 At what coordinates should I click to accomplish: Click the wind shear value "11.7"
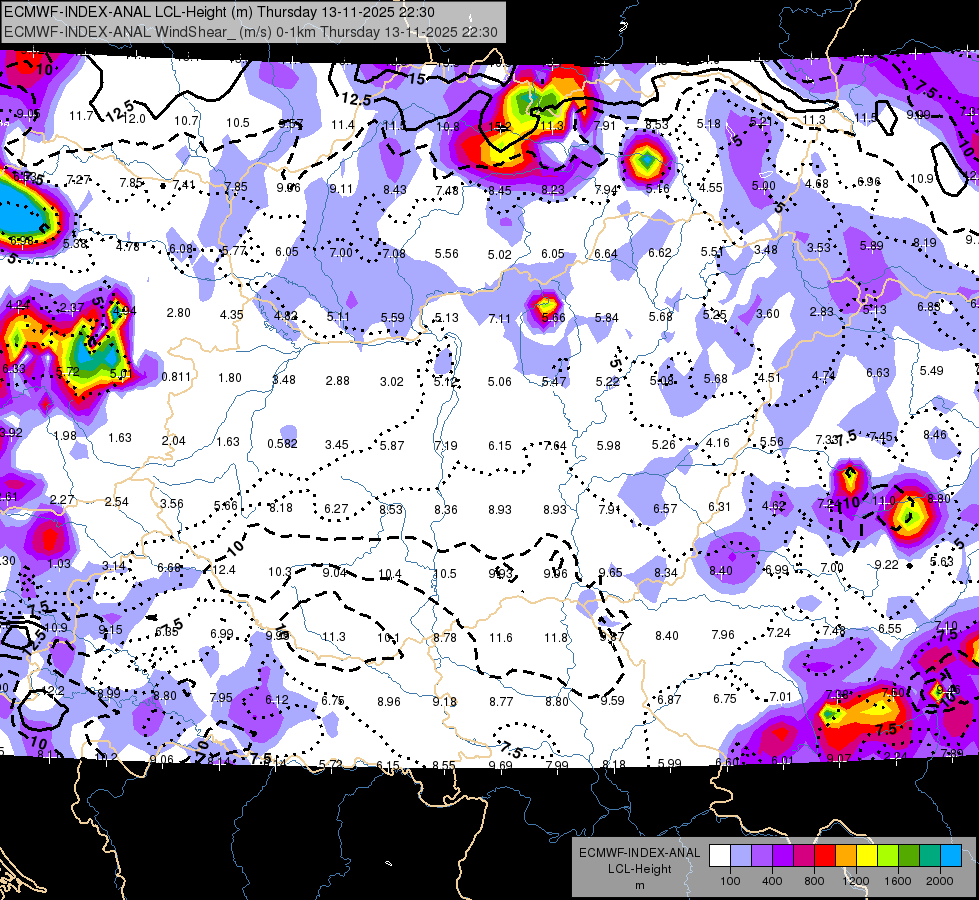81,116
